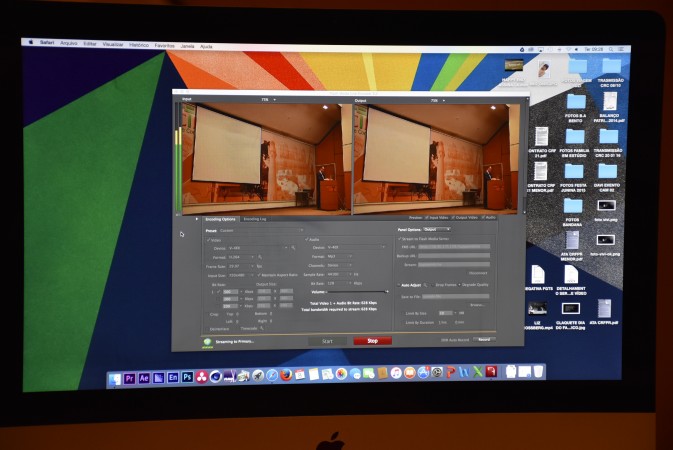The height and width of the screenshot is (450, 673).
Task: Select the Degrade Quality radio button
Action: tap(459, 285)
